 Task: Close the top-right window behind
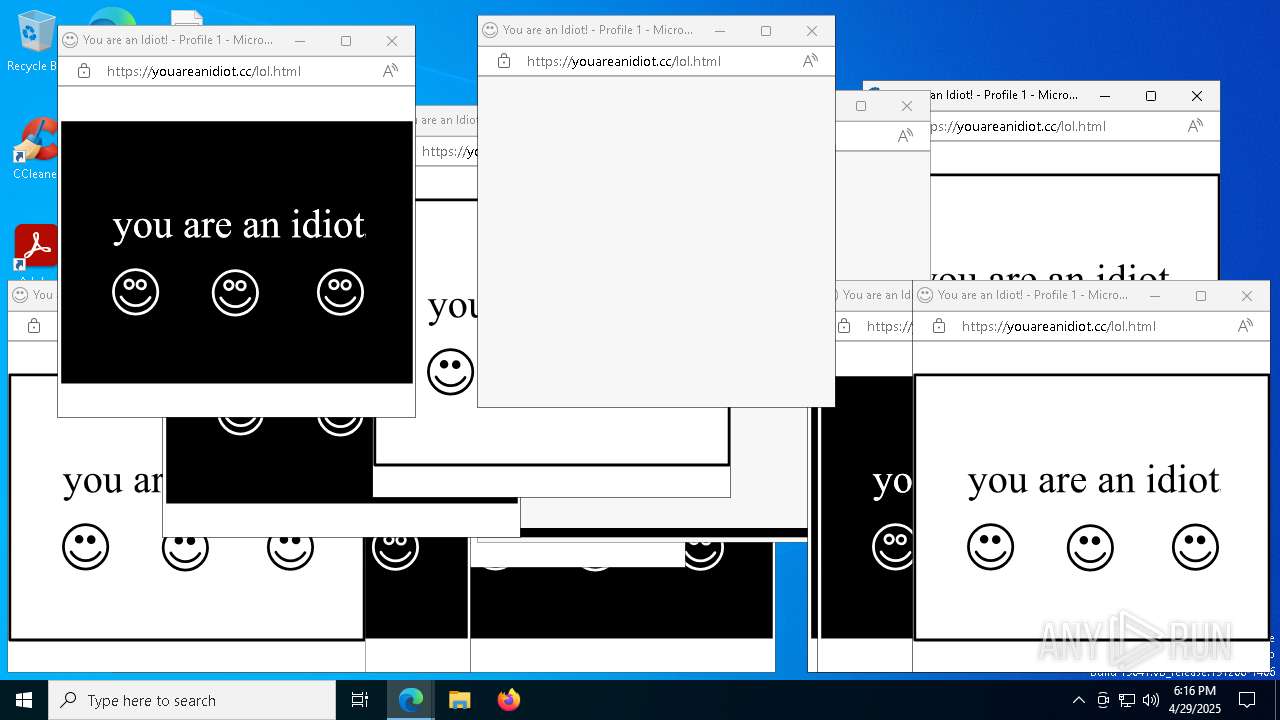[x=1197, y=96]
